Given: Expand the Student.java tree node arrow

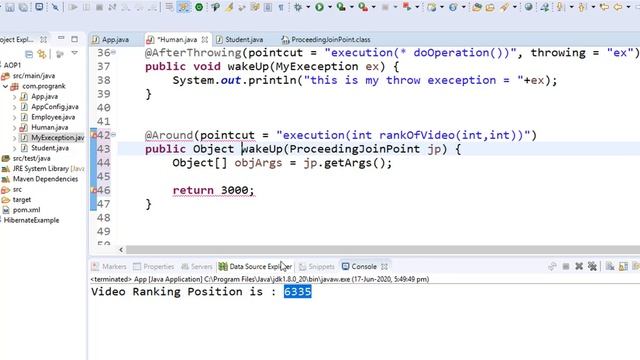Looking at the screenshot, I should point(14,148).
